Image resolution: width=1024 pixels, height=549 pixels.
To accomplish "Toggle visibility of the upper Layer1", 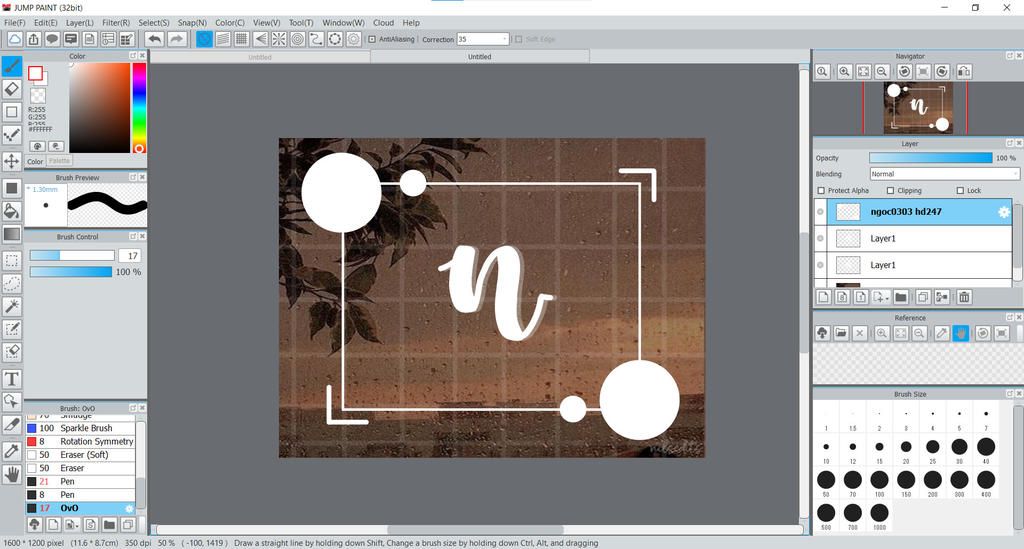I will tap(820, 238).
